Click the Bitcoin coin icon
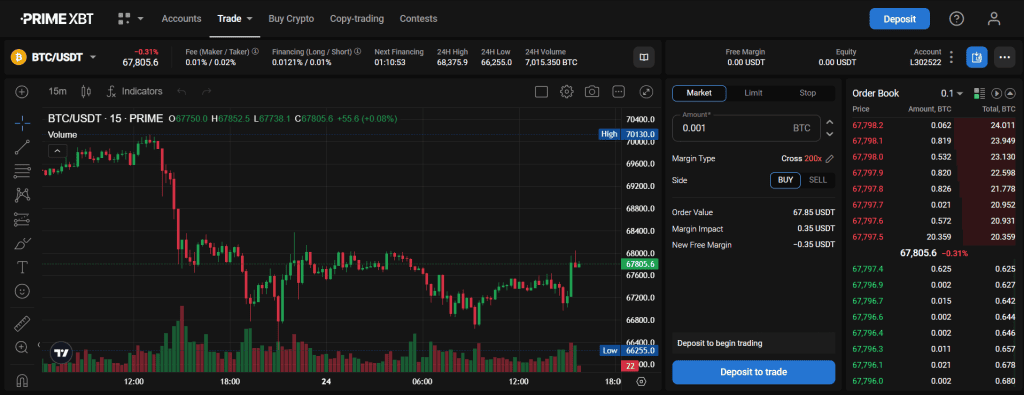This screenshot has height=395, width=1024. pyautogui.click(x=18, y=57)
